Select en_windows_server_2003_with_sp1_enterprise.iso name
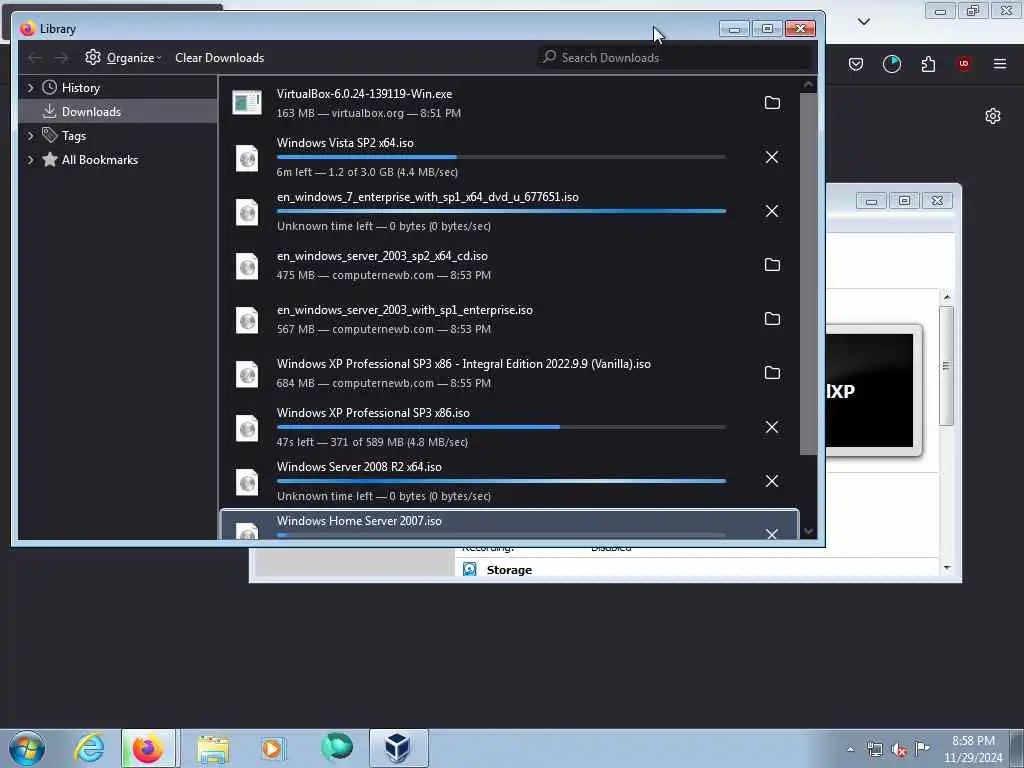Viewport: 1024px width, 768px height. 405,310
